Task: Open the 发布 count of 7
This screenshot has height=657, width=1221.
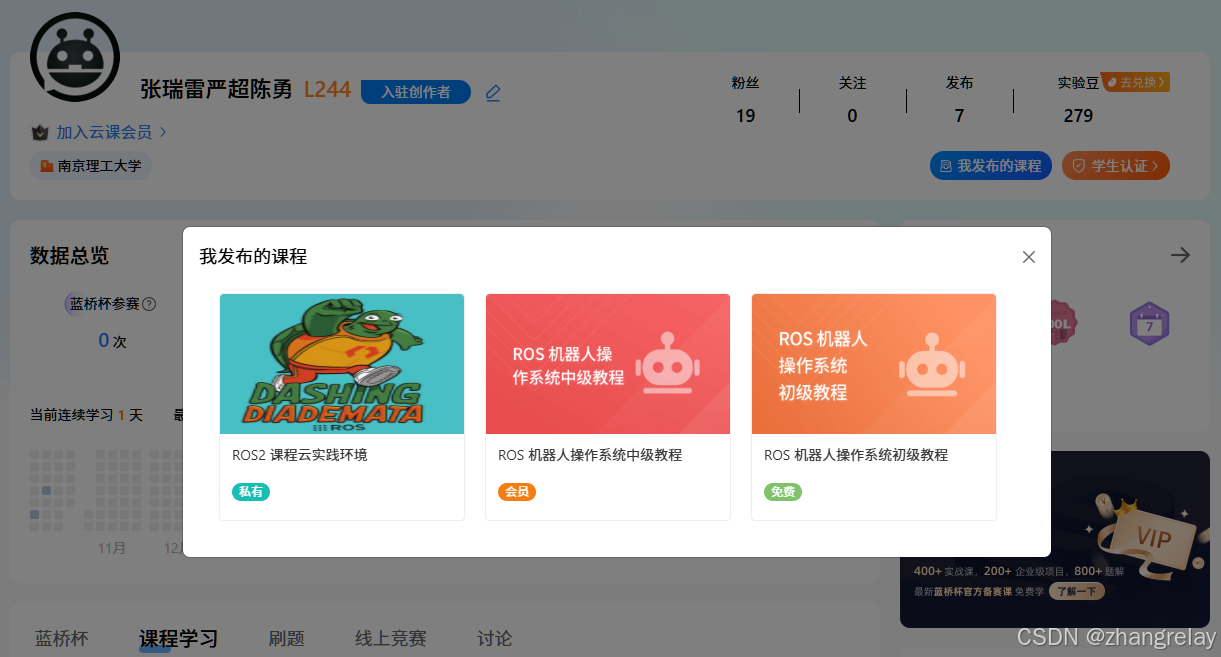Action: click(959, 115)
